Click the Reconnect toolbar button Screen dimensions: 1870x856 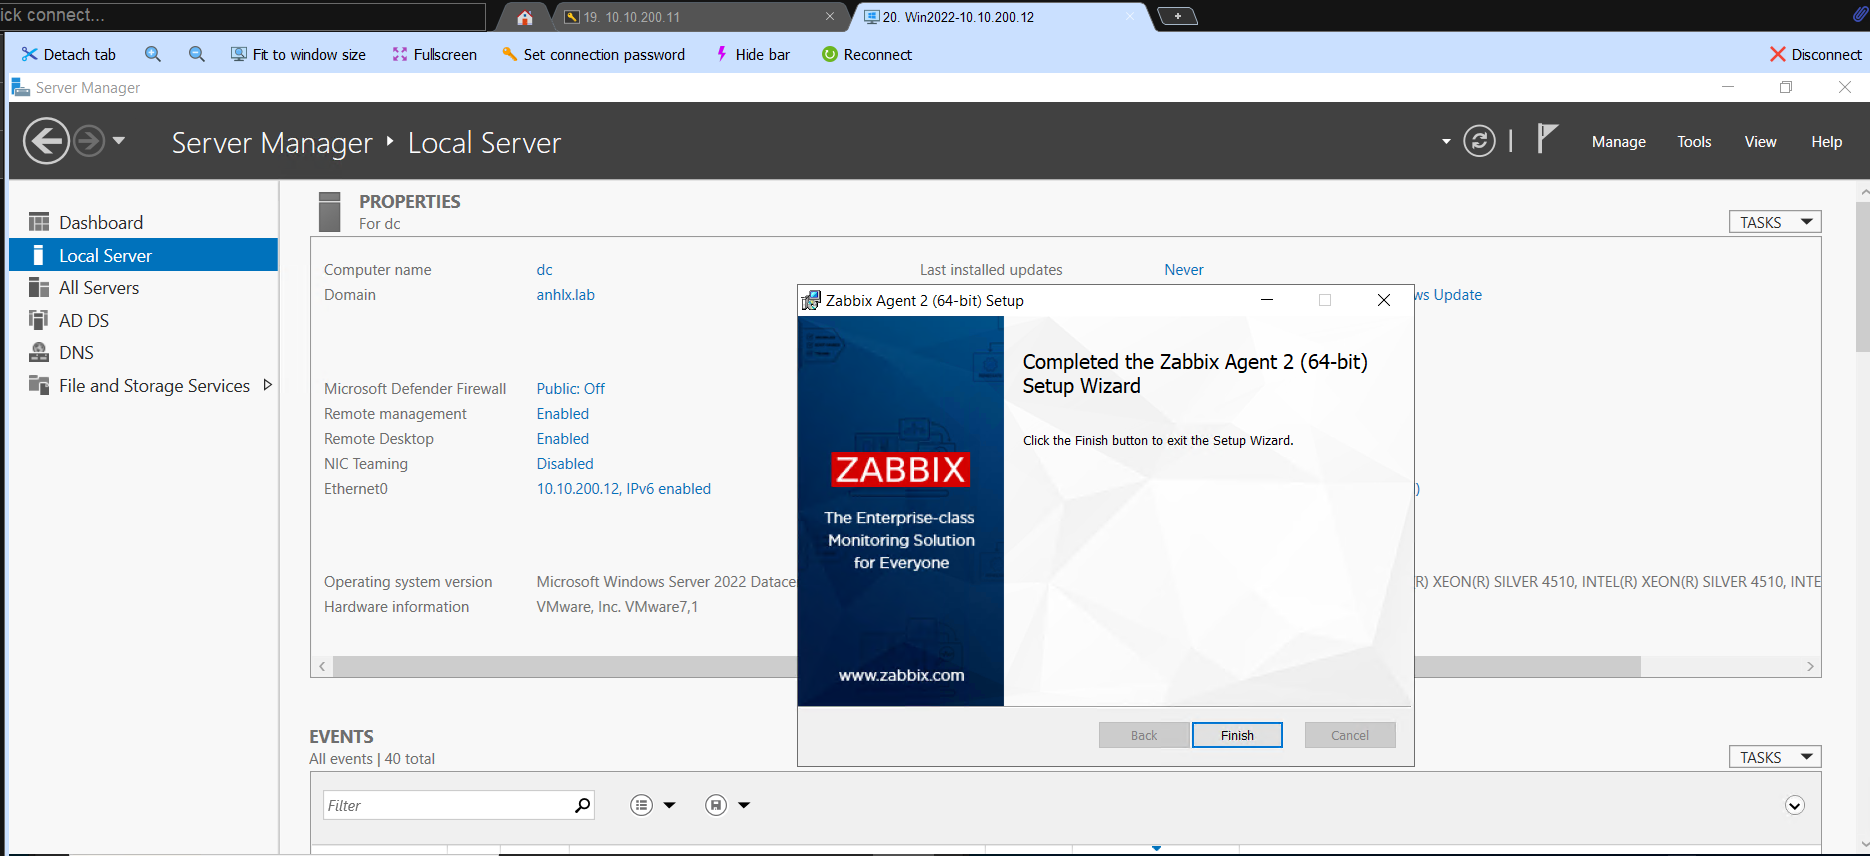point(866,54)
